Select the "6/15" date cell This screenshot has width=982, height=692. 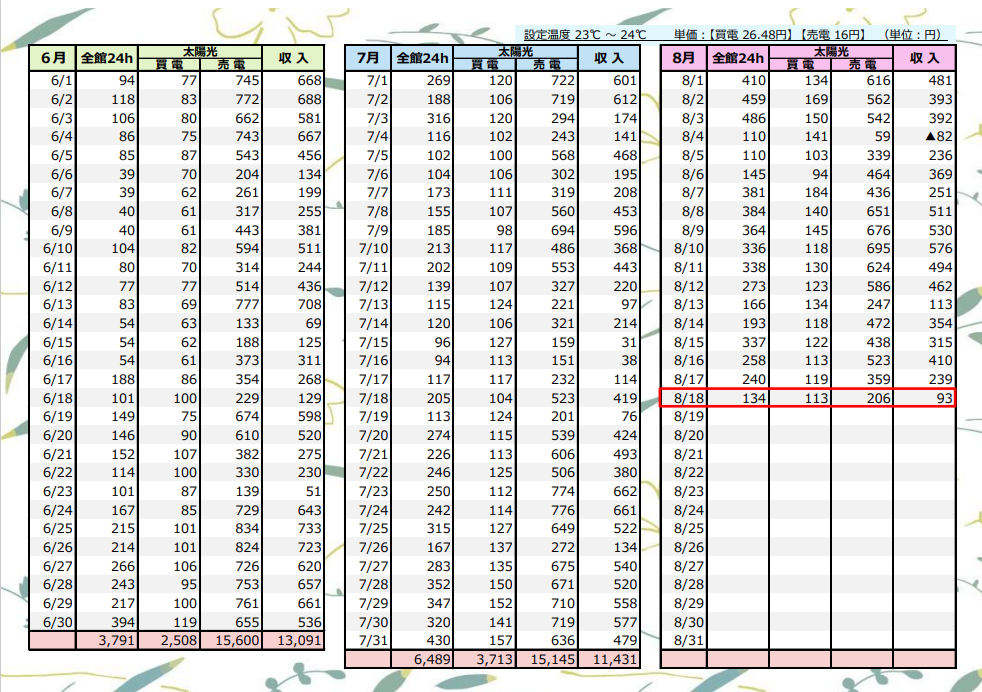click(x=53, y=343)
